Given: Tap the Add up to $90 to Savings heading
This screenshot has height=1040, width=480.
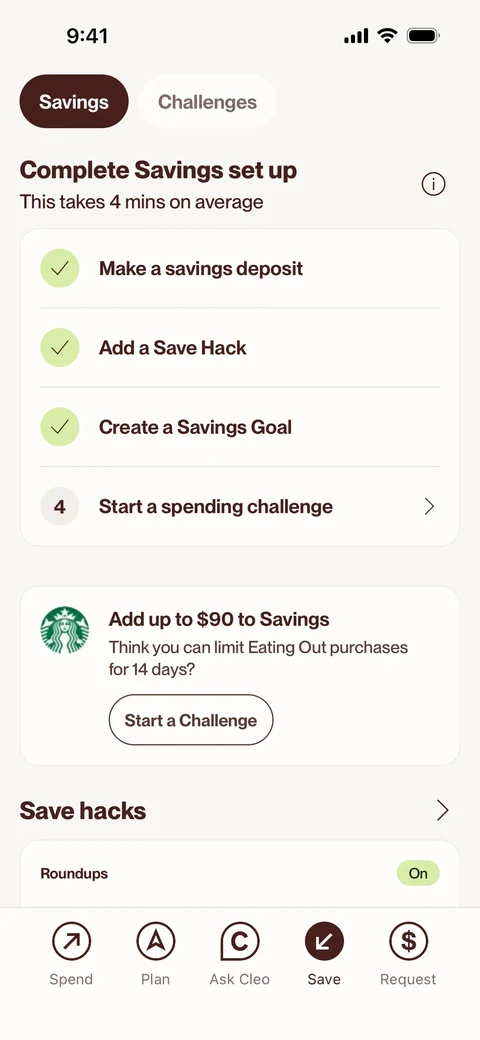Looking at the screenshot, I should click(x=219, y=619).
